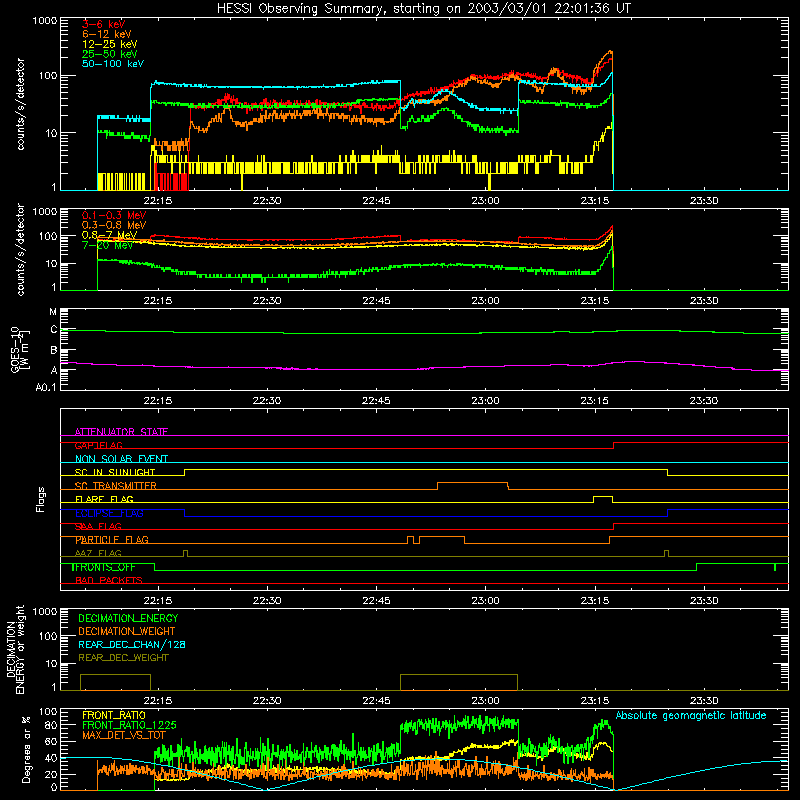Click the C class label on GOES axis

(x=54, y=330)
